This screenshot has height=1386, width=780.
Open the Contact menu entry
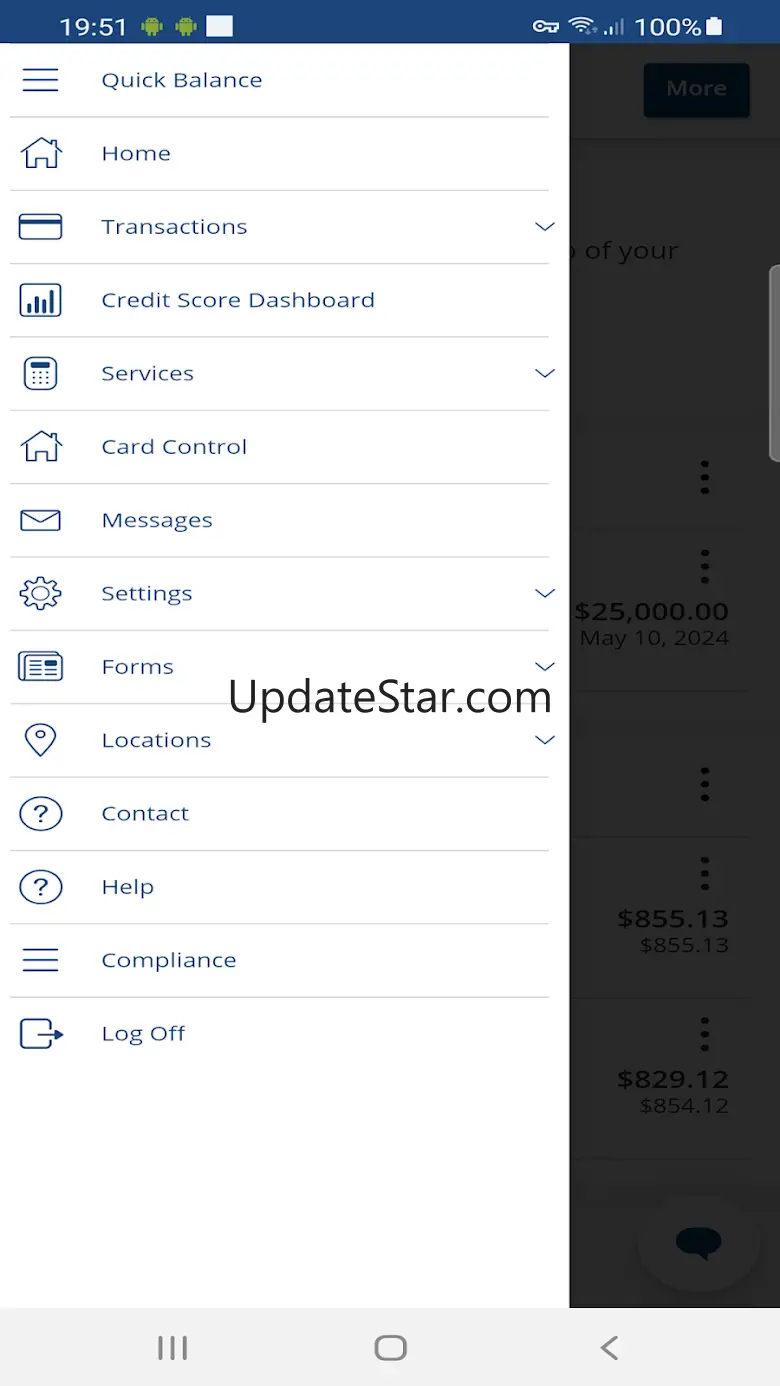click(280, 813)
